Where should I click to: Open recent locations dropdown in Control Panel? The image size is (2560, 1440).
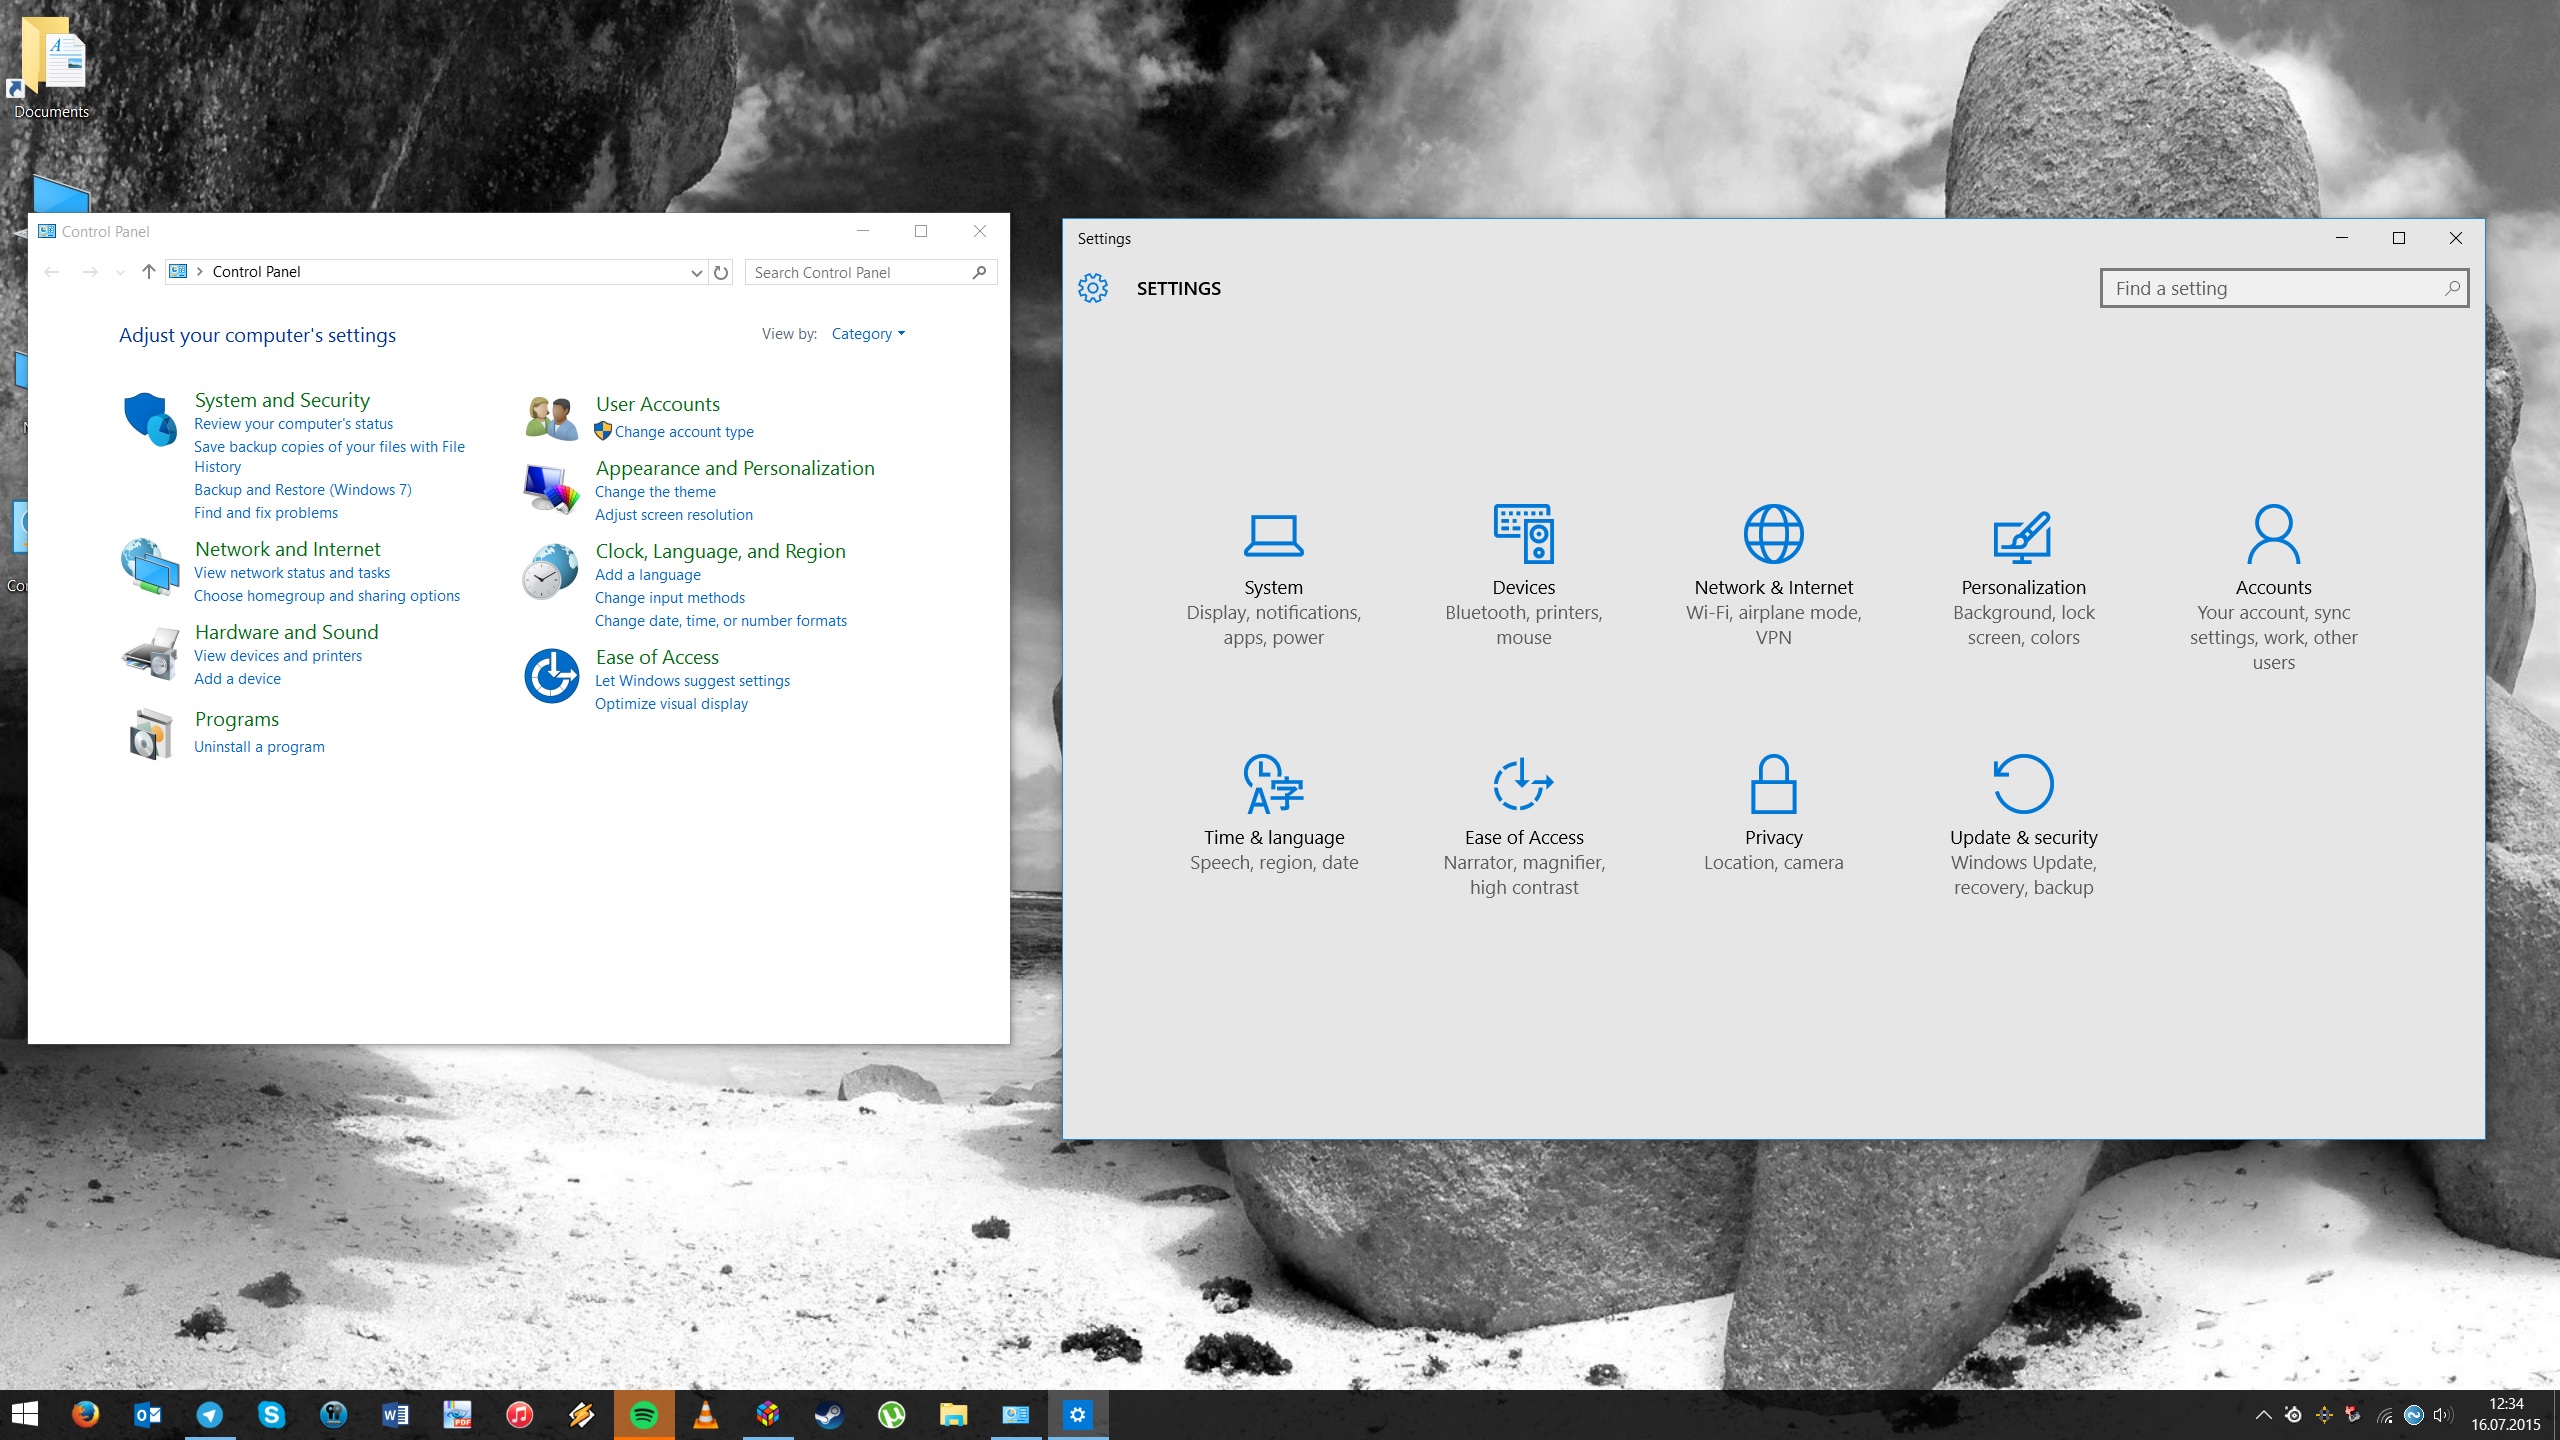[120, 272]
